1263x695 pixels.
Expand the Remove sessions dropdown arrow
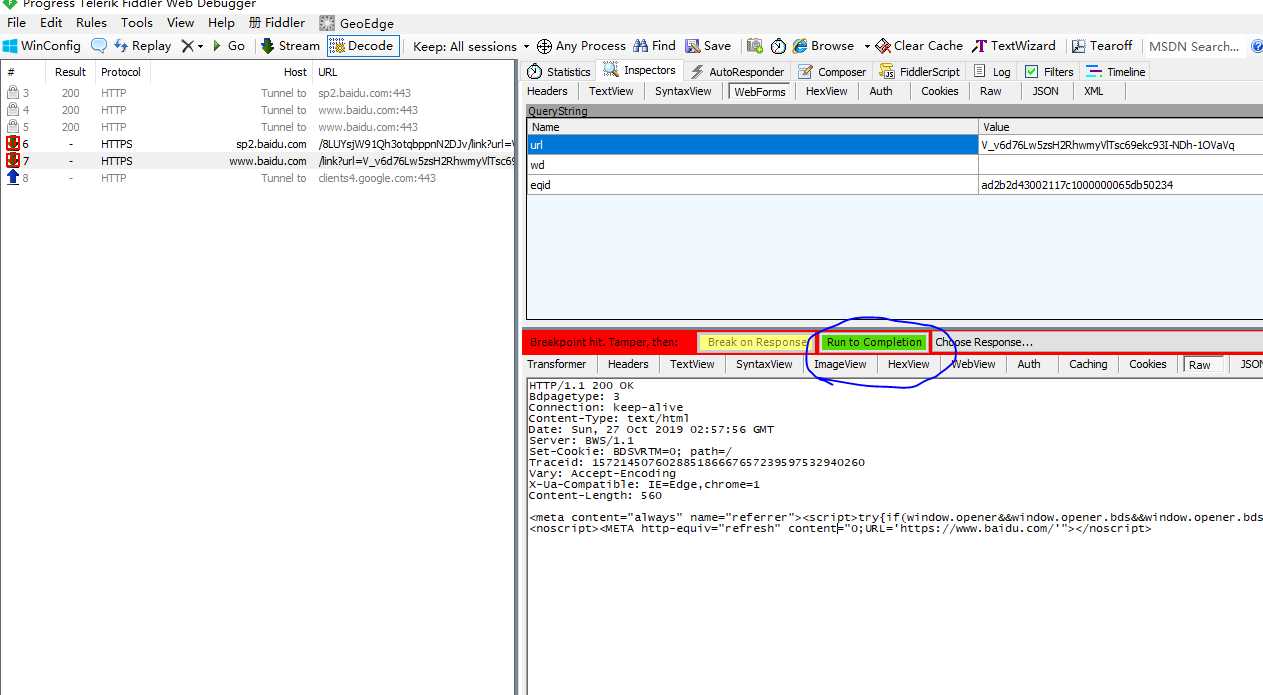coord(200,46)
